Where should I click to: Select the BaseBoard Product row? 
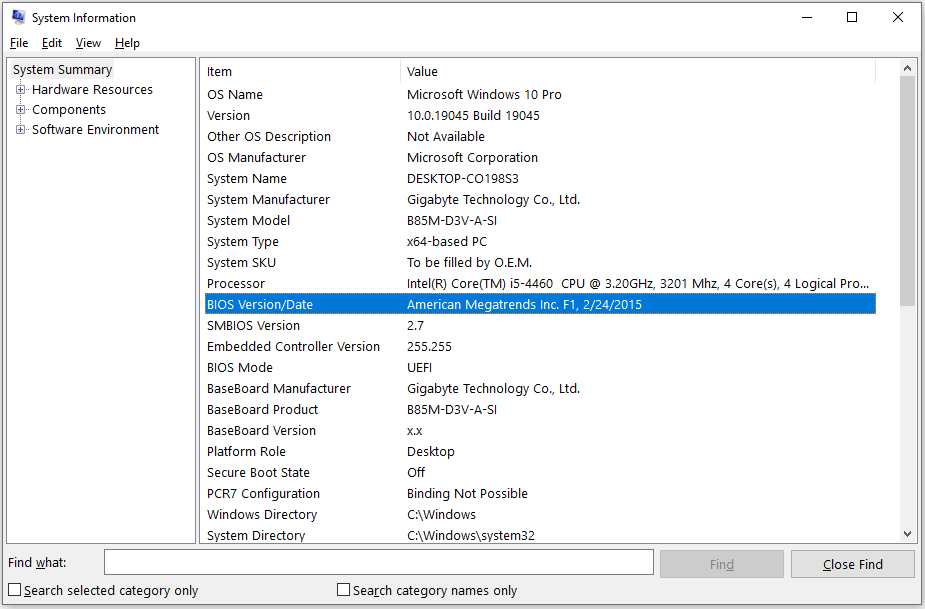tap(540, 410)
